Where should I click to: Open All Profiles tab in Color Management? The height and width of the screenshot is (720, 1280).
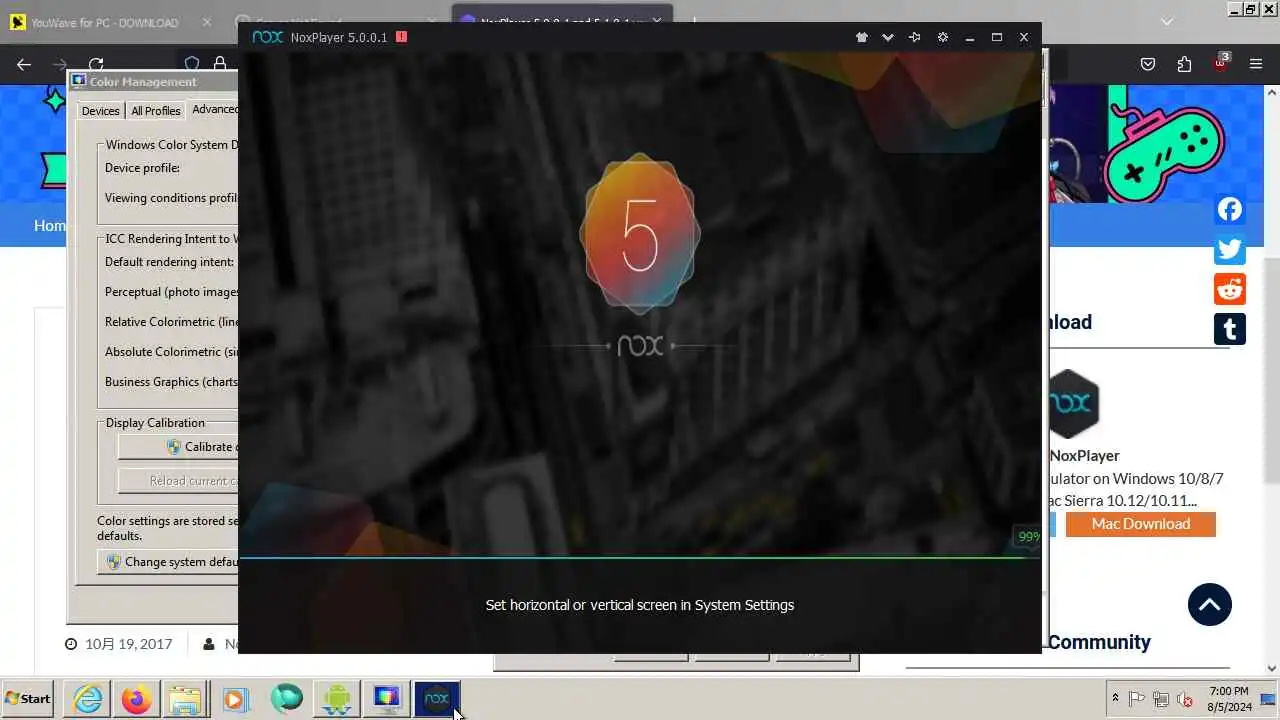click(156, 111)
